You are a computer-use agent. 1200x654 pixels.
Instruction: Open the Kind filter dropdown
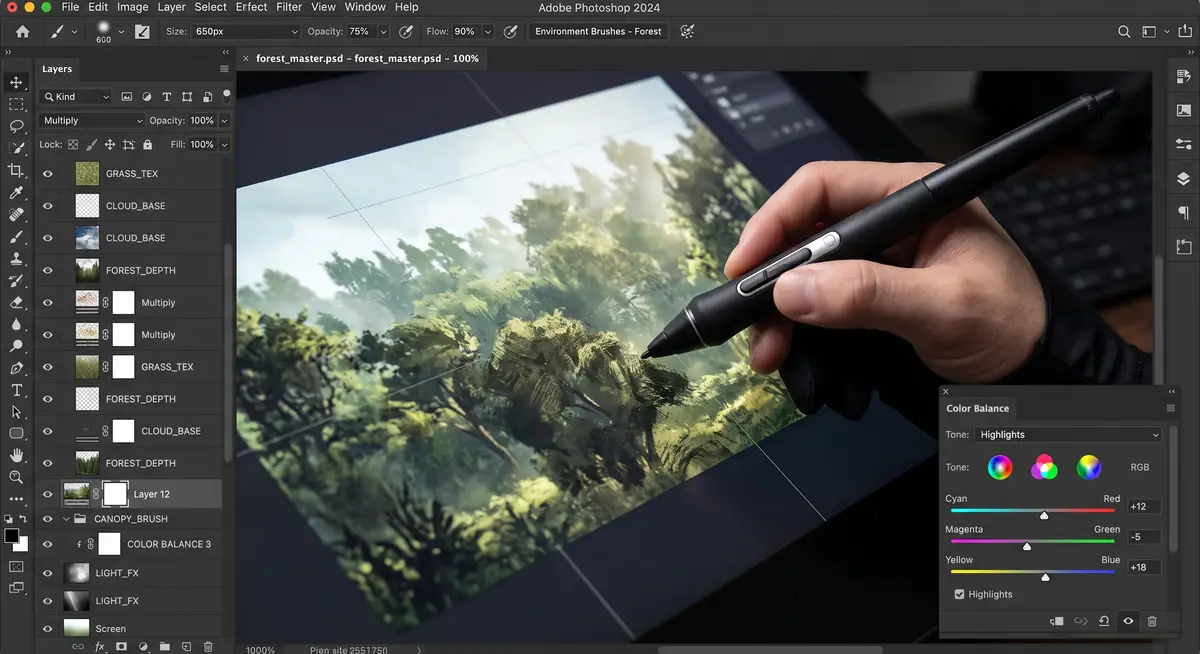pyautogui.click(x=76, y=97)
